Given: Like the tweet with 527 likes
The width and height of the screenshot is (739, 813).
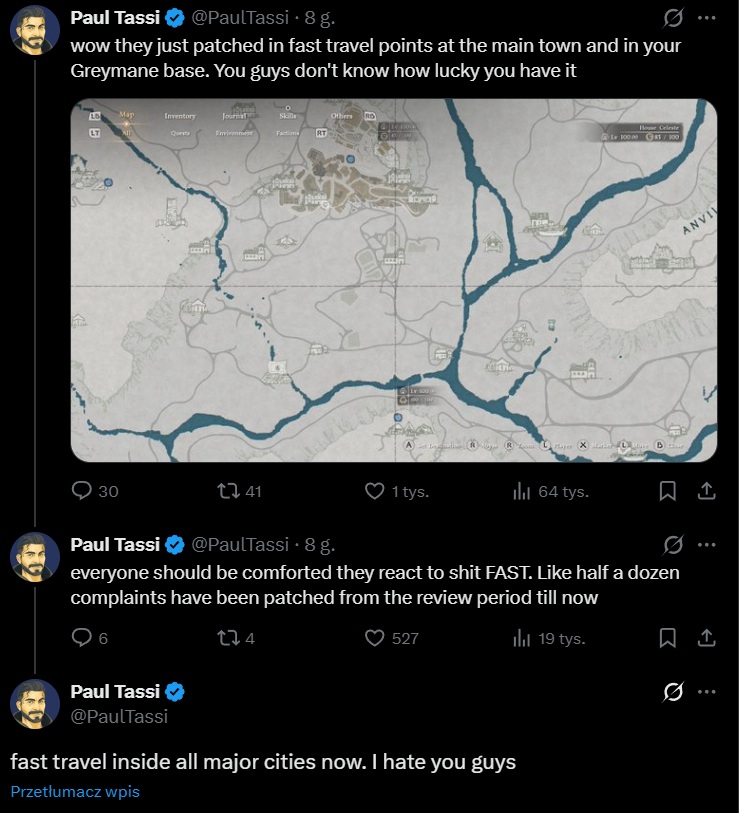Looking at the screenshot, I should click(x=375, y=637).
